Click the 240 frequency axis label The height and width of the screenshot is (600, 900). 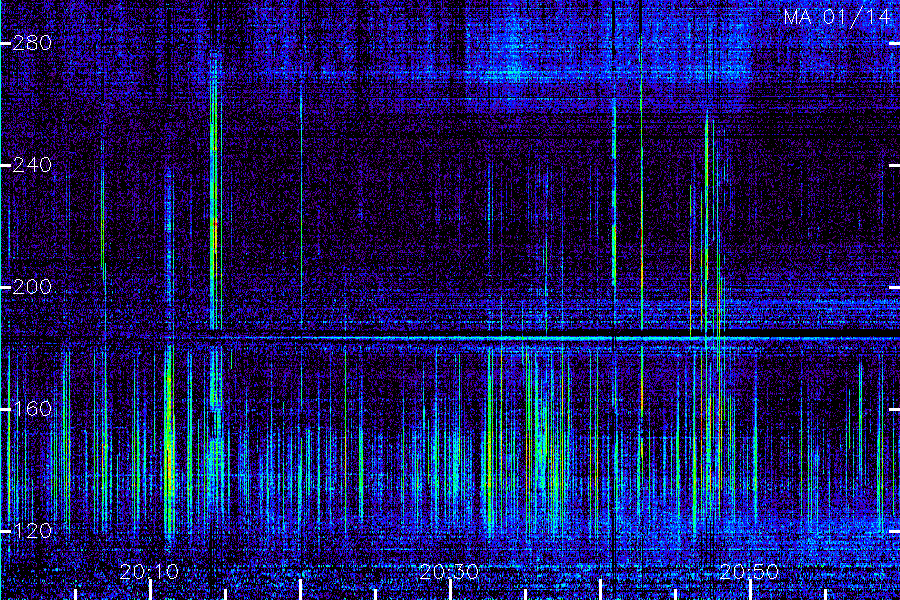pos(32,165)
